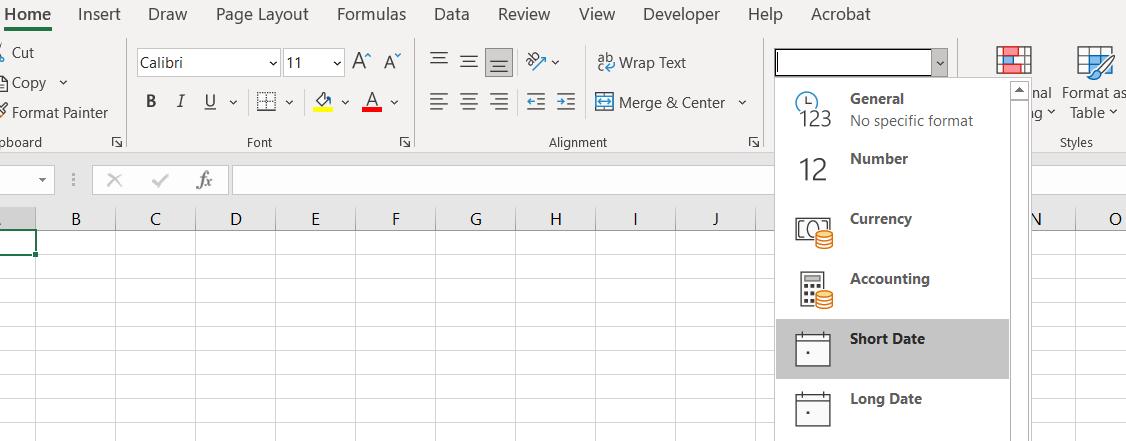Screen dimensions: 1126x441
Task: Toggle Bold formatting
Action: [x=151, y=102]
